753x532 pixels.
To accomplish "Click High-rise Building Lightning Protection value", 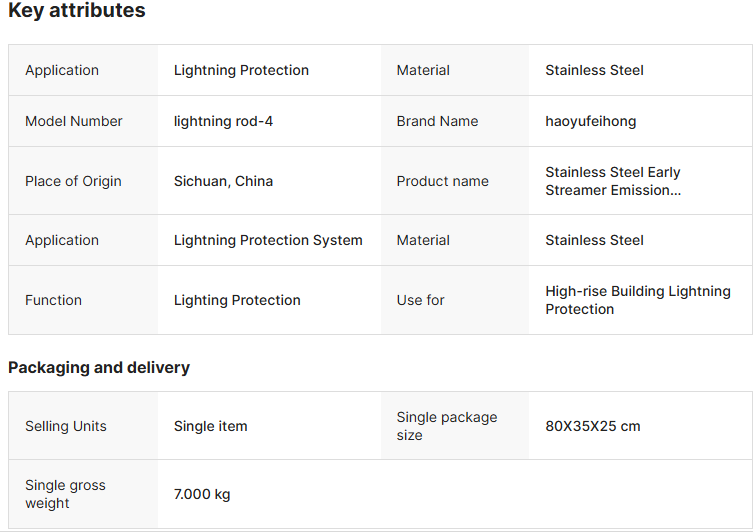I will click(637, 300).
